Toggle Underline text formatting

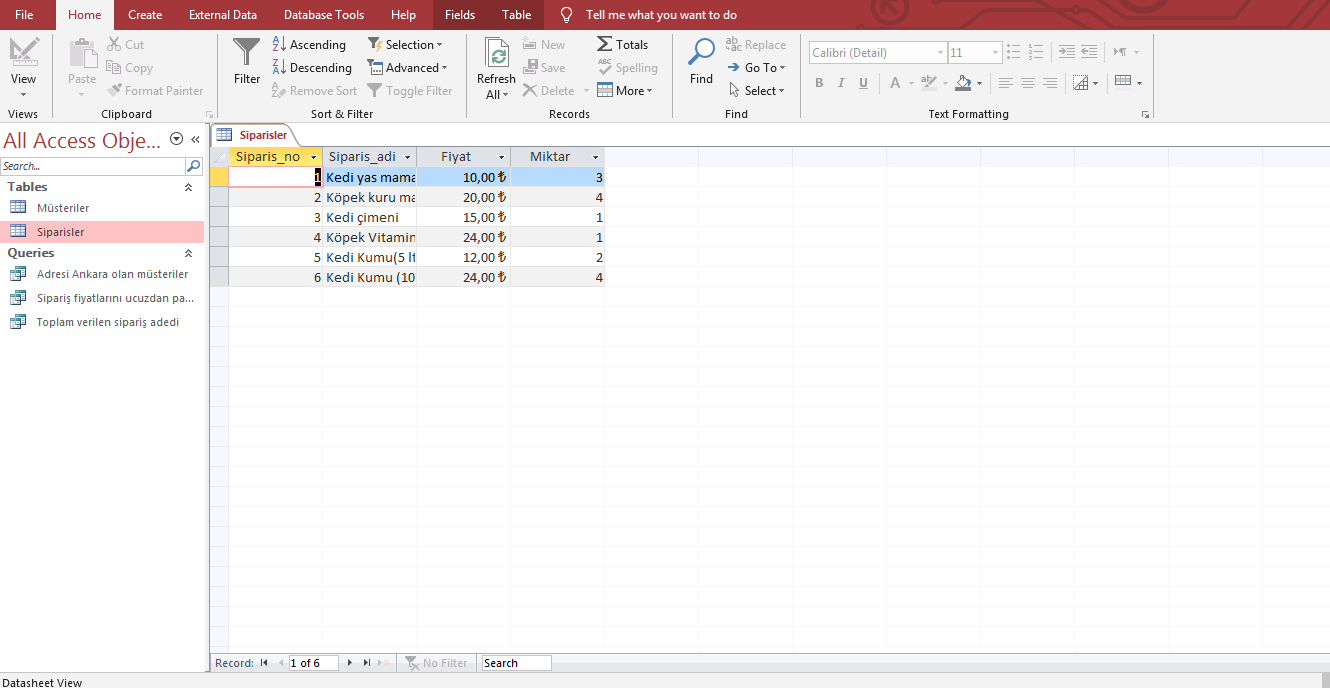point(863,83)
